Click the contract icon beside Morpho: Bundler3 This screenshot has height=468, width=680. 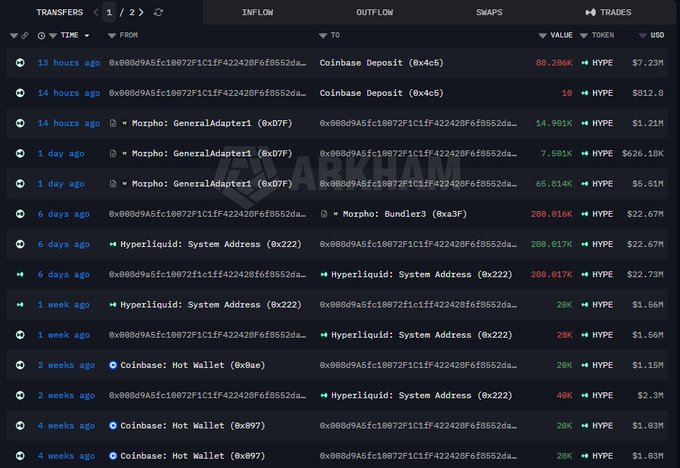coord(324,214)
